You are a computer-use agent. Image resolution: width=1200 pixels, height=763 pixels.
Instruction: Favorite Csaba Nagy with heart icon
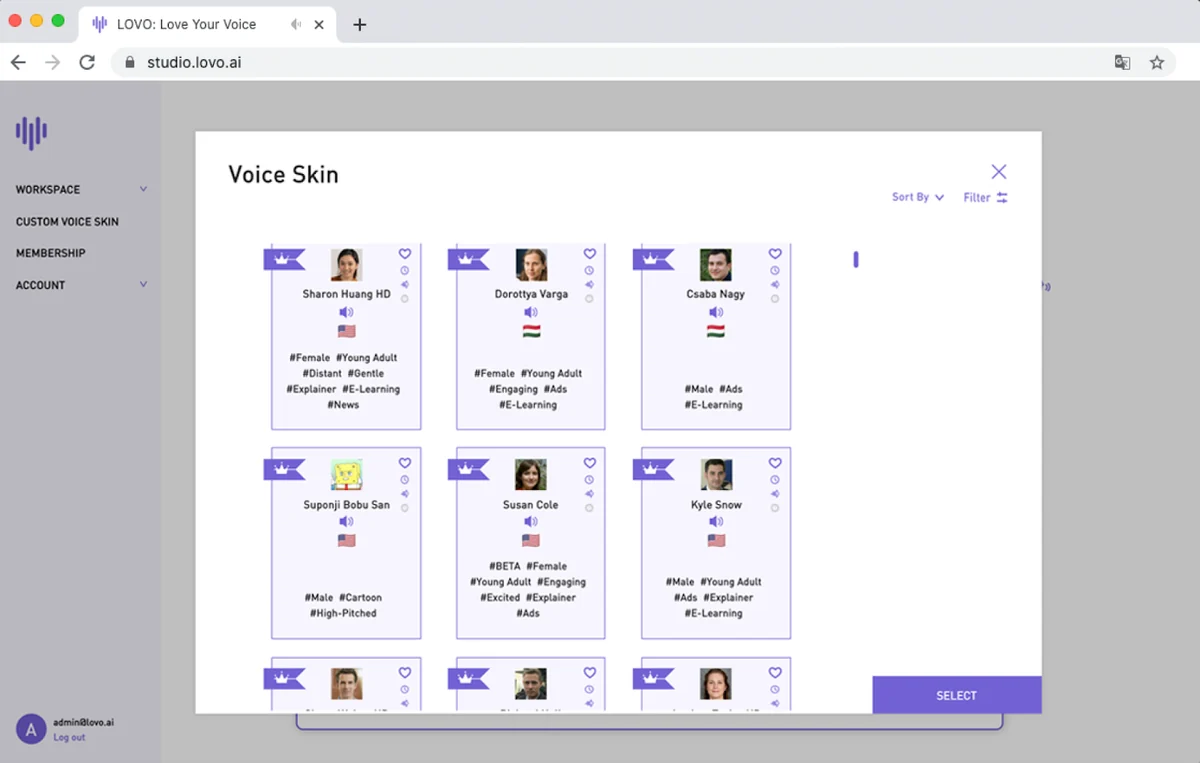(x=775, y=254)
